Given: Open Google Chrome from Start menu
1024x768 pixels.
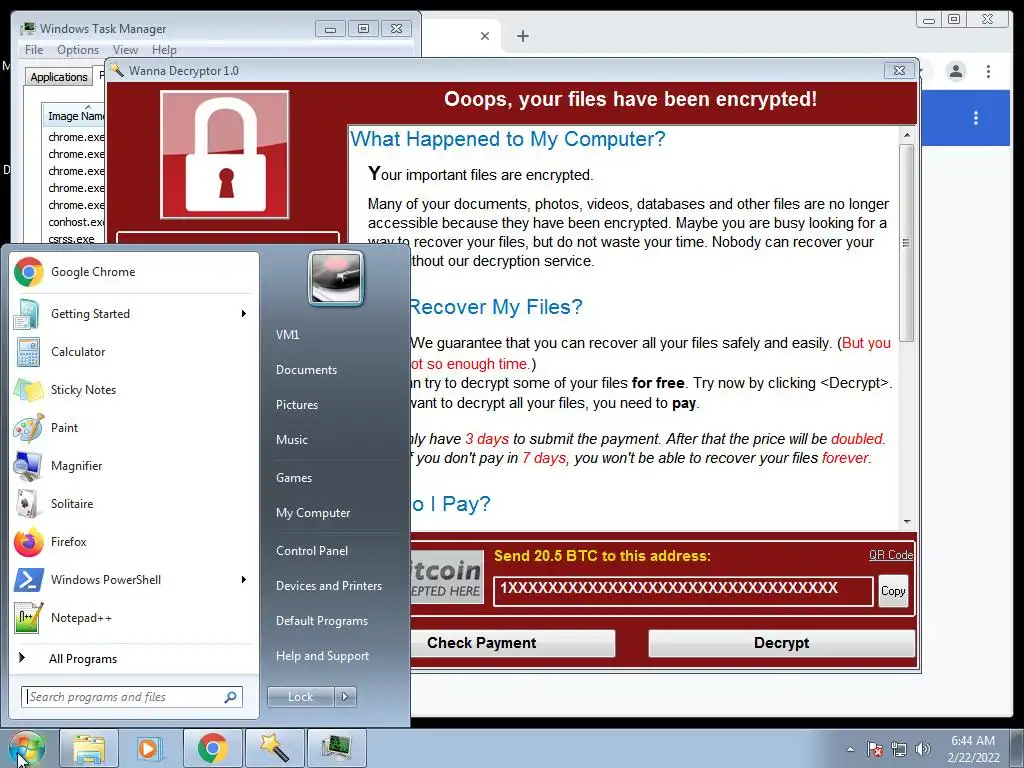Looking at the screenshot, I should click(134, 272).
